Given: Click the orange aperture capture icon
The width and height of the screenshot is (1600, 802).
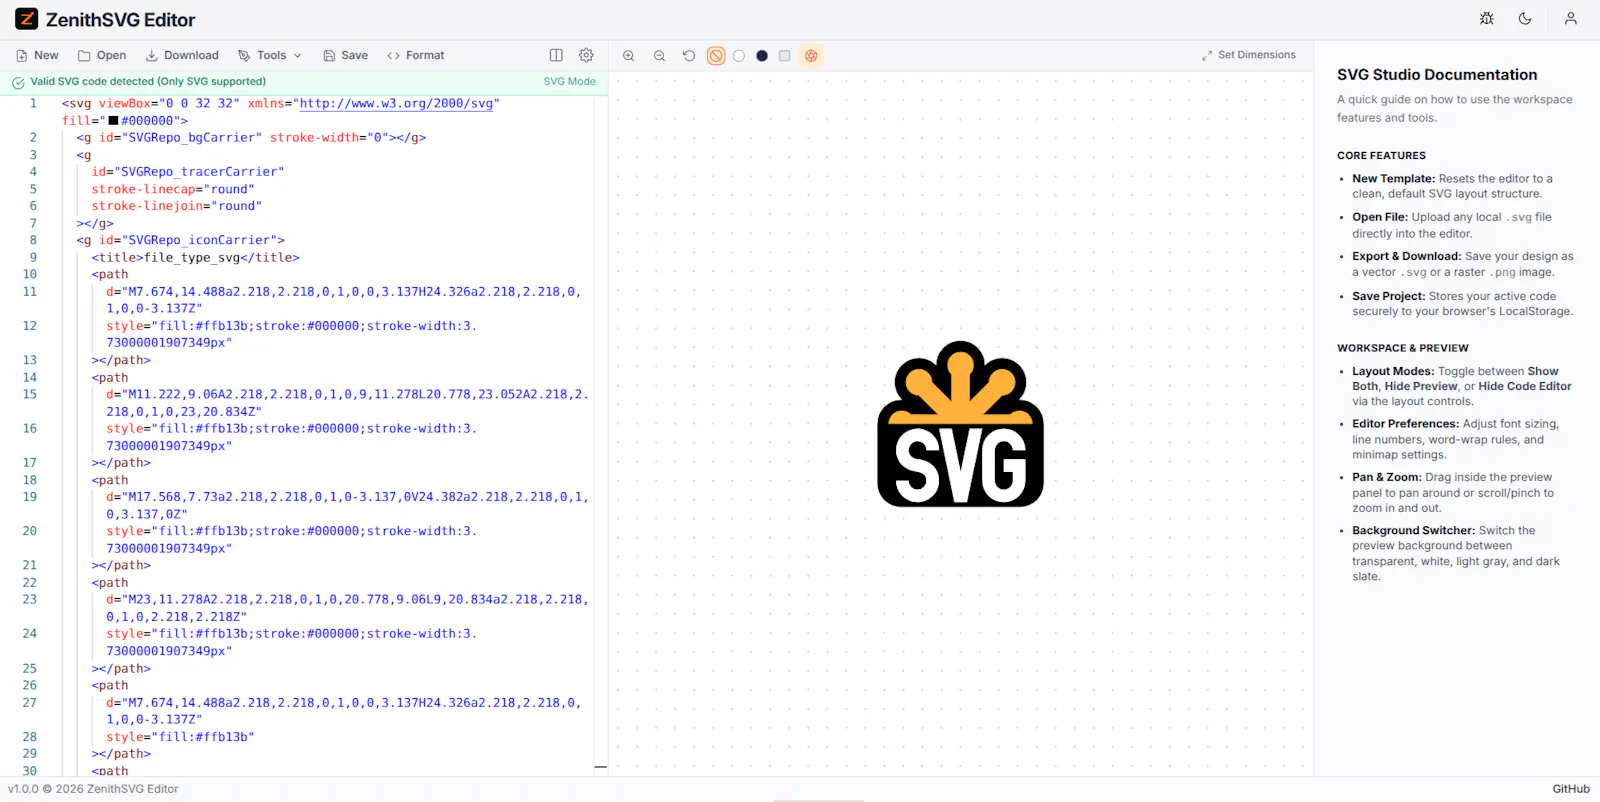Looking at the screenshot, I should pos(811,56).
